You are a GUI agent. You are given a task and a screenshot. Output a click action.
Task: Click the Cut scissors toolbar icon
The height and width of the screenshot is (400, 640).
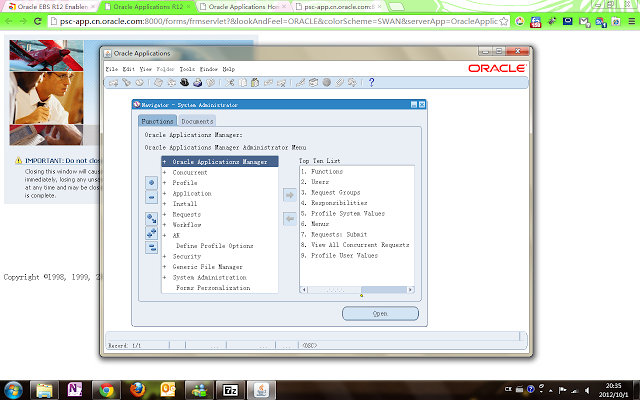(229, 82)
